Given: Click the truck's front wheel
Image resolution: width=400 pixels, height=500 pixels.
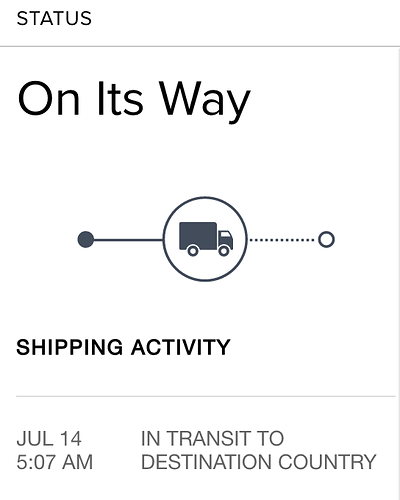Looking at the screenshot, I should pos(224,251).
